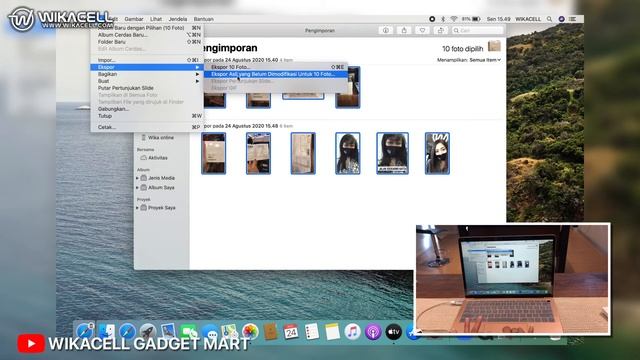The image size is (640, 360).
Task: Choose Ekspor Asli yang Belum Dimodifikasi
Action: point(276,74)
